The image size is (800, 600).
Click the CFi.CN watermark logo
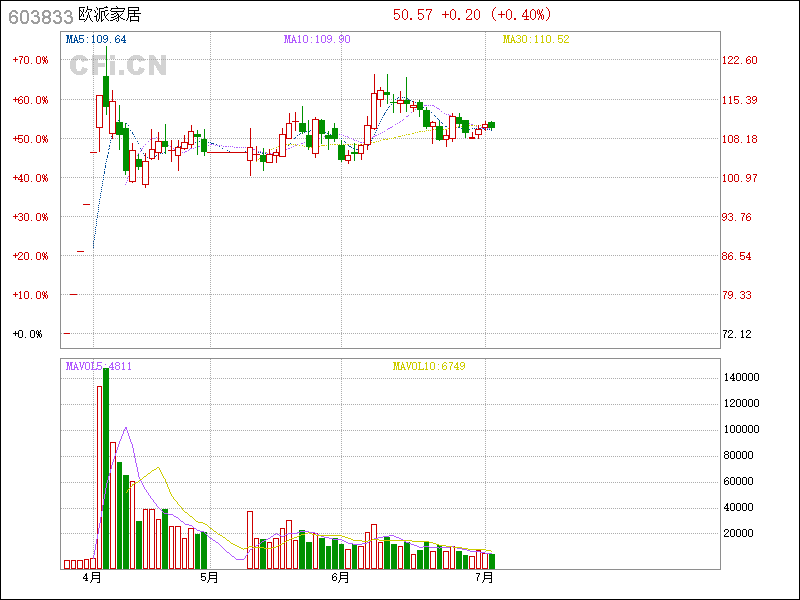point(118,66)
